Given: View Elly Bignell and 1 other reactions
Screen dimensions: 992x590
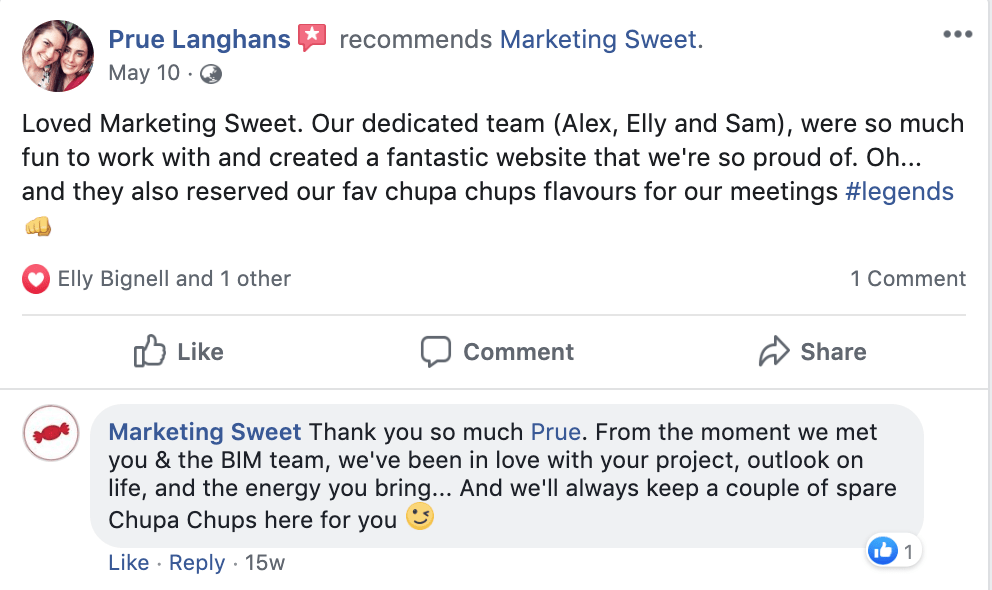Looking at the screenshot, I should tap(174, 279).
